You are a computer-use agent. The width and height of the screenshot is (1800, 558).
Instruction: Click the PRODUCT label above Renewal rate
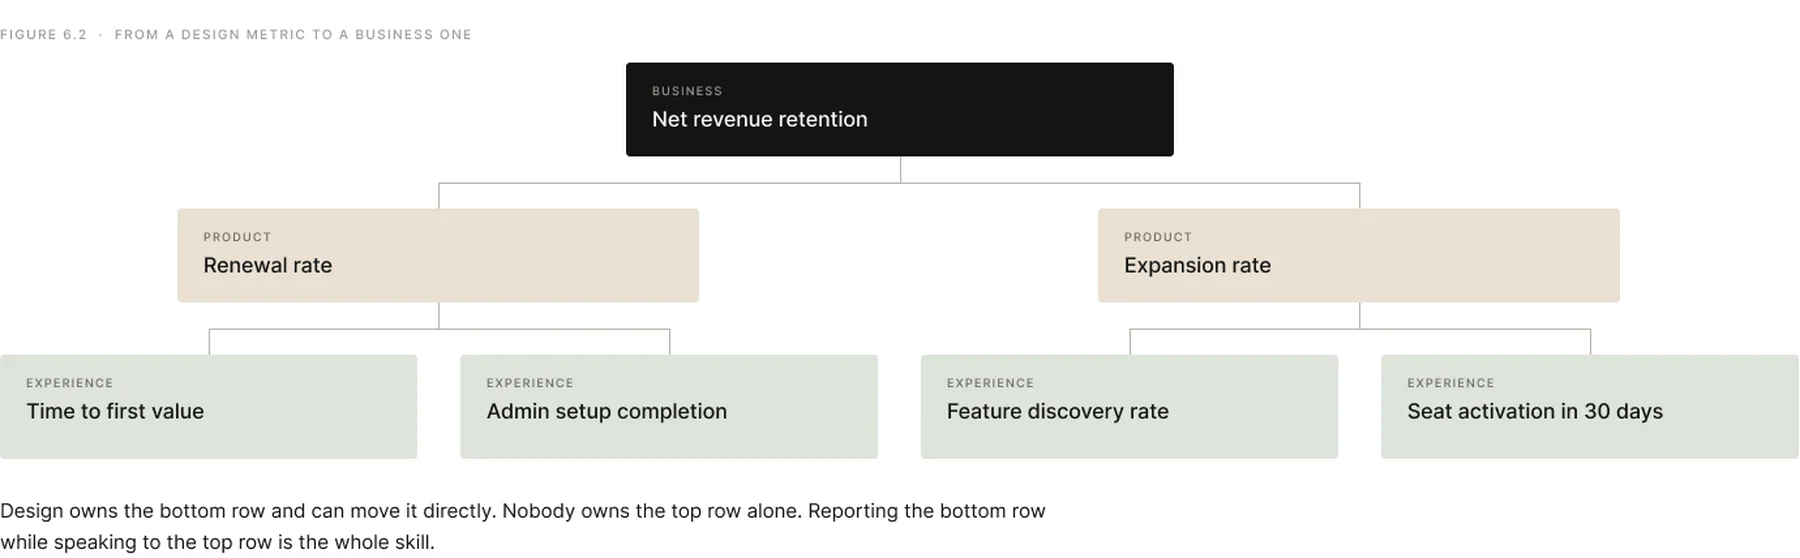point(237,237)
